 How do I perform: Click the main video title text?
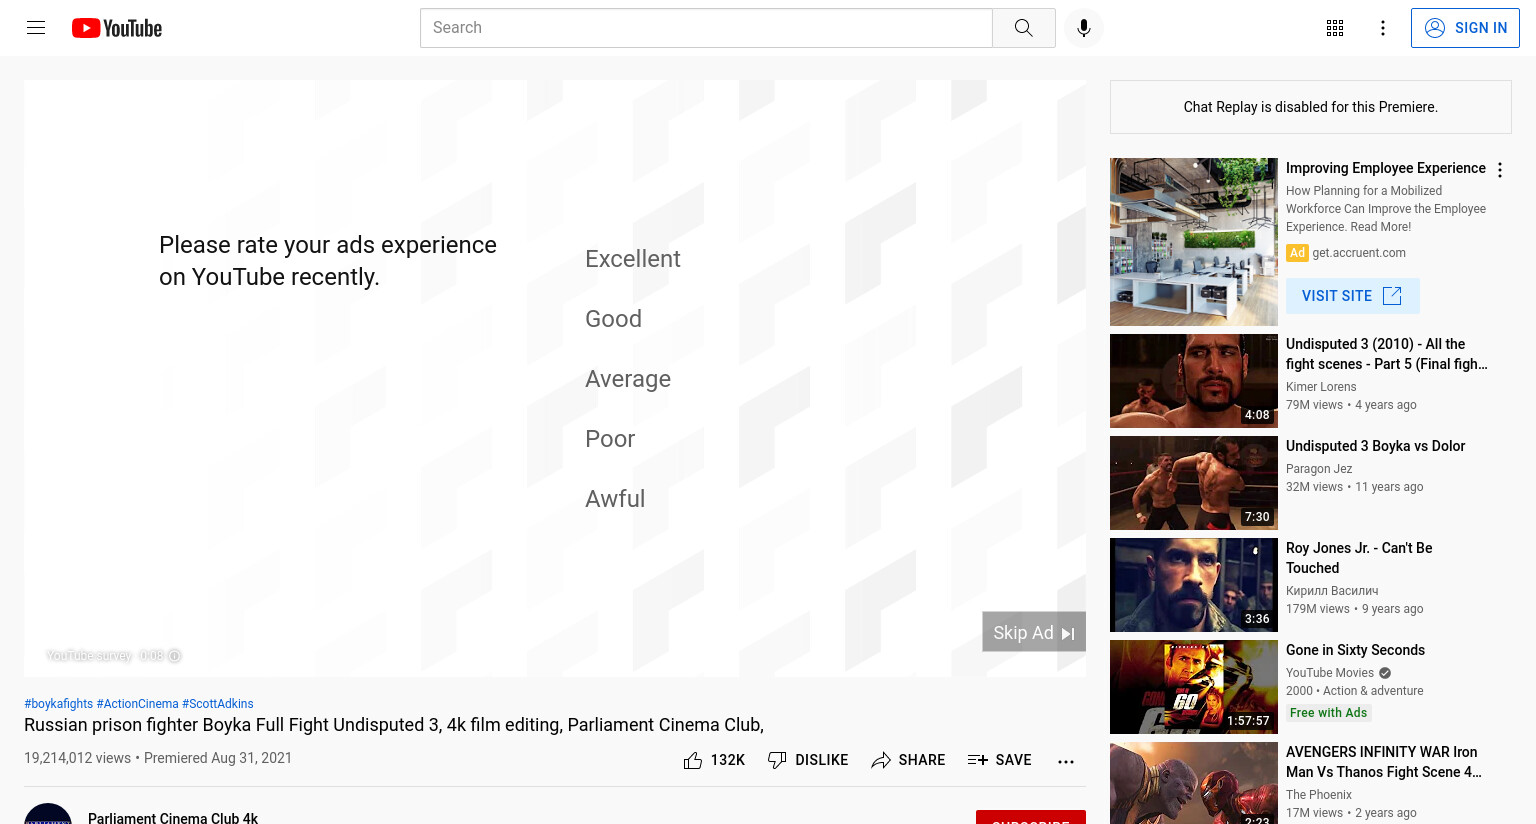[394, 725]
